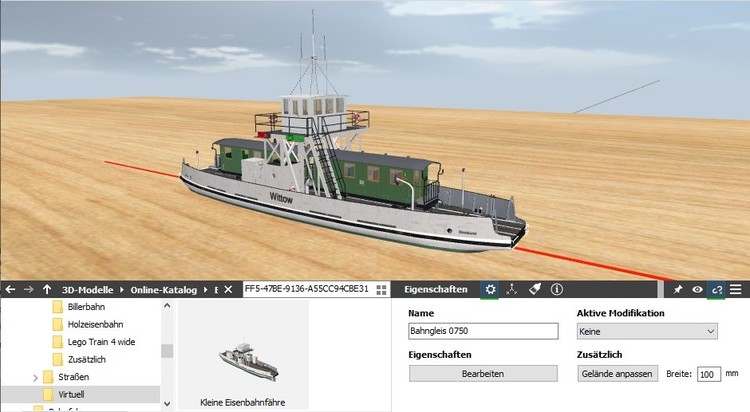Open the Eigenschaften settings gear tab
The width and height of the screenshot is (750, 412).
tap(490, 290)
